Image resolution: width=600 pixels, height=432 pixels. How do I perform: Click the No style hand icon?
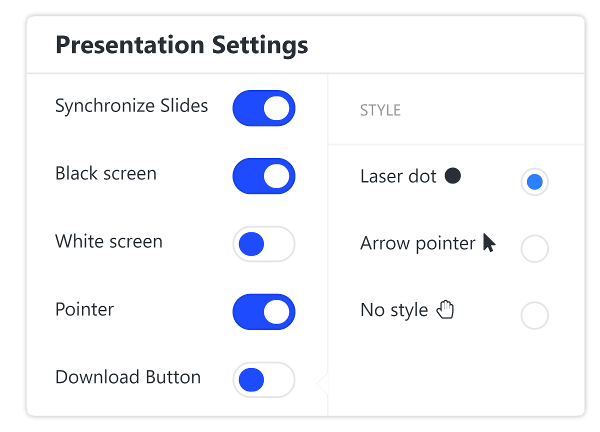445,310
